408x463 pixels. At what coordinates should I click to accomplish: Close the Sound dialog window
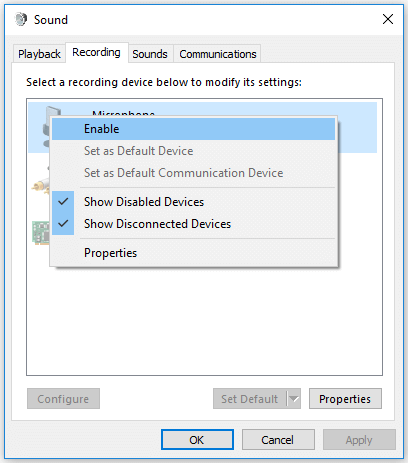[388, 19]
